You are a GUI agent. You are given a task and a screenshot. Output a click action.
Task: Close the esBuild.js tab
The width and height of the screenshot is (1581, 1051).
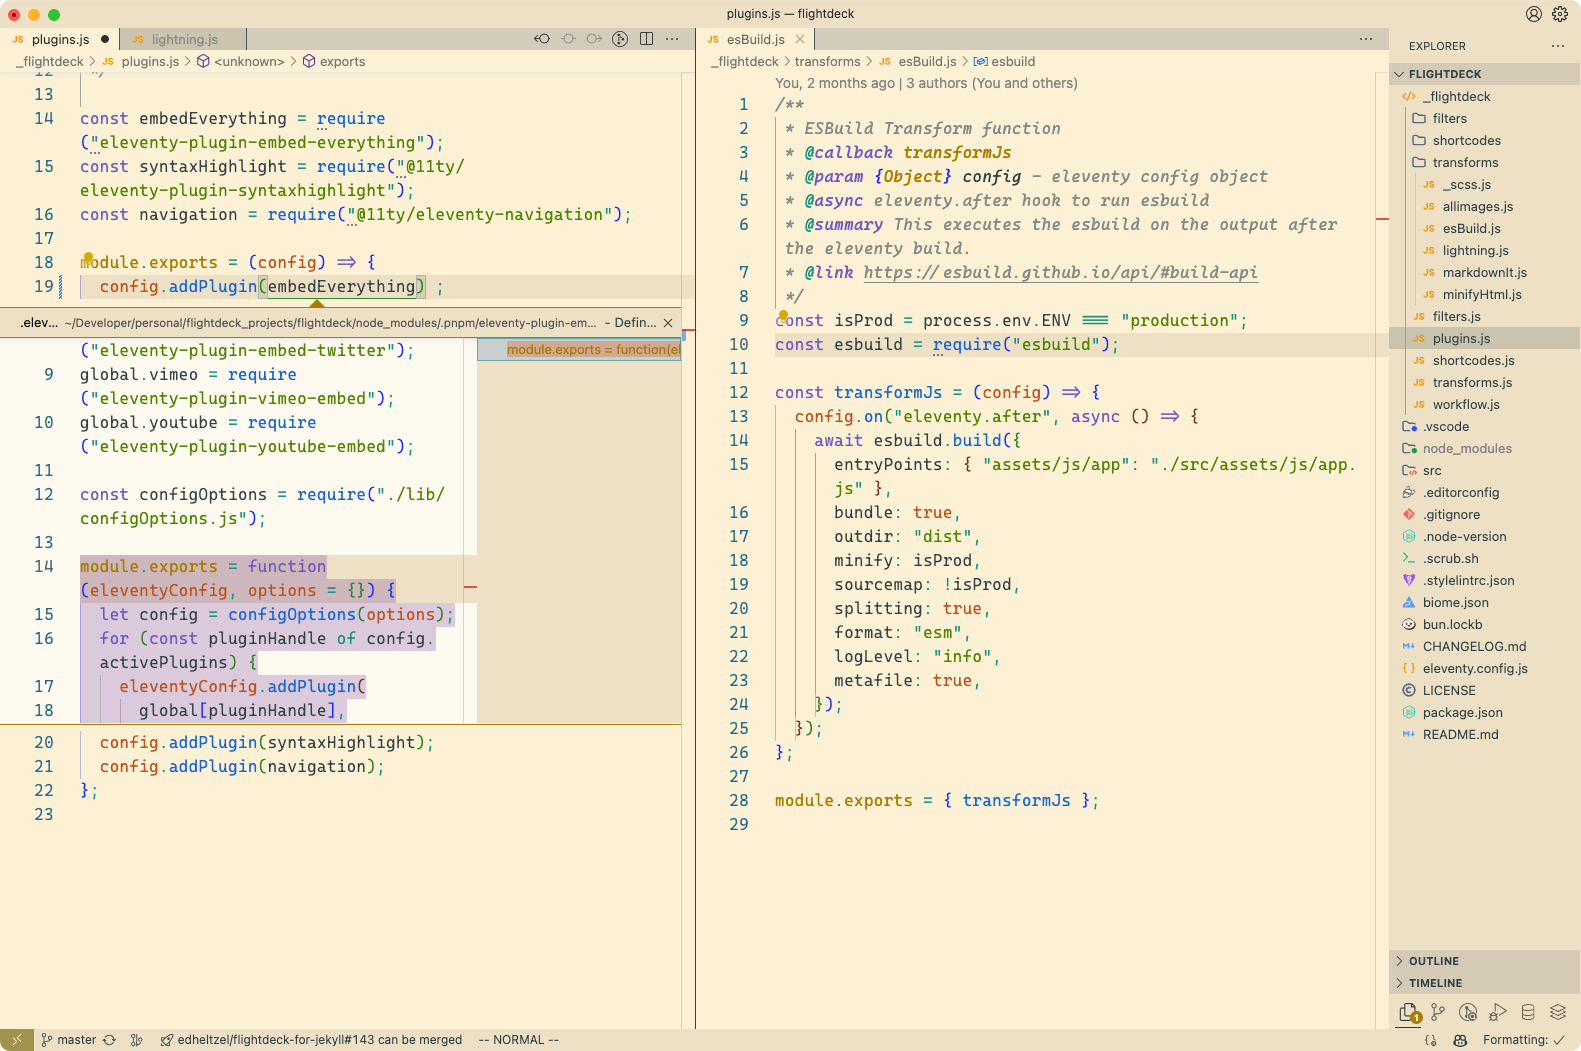coord(800,39)
